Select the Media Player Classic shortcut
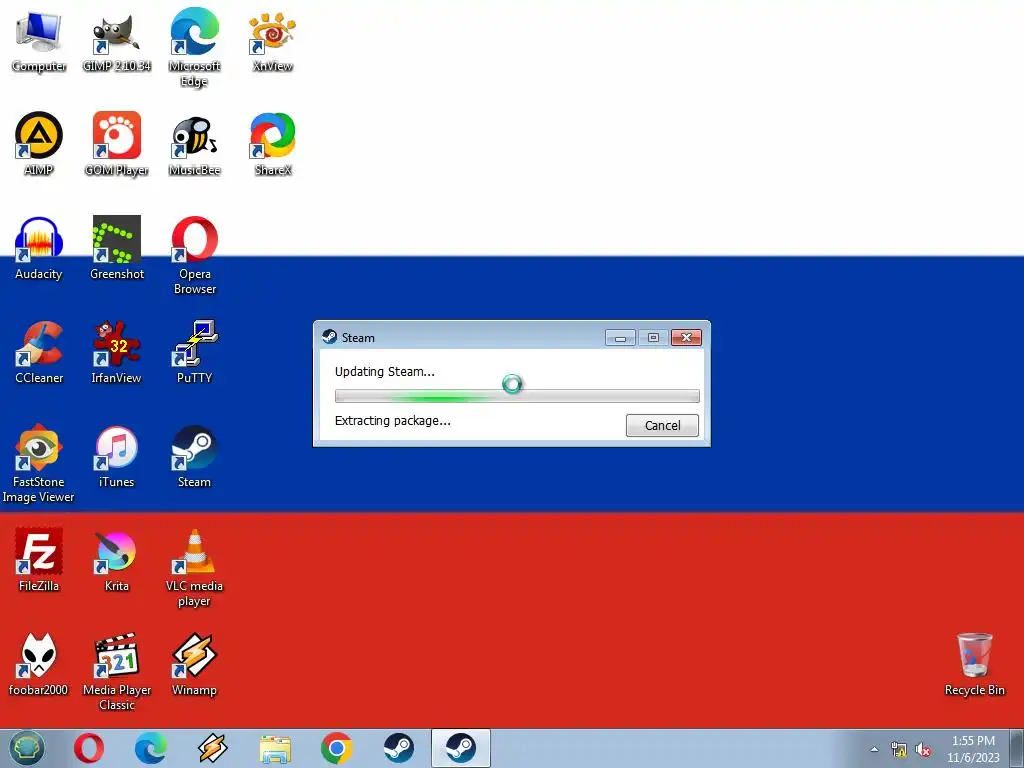This screenshot has width=1024, height=768. click(x=116, y=671)
